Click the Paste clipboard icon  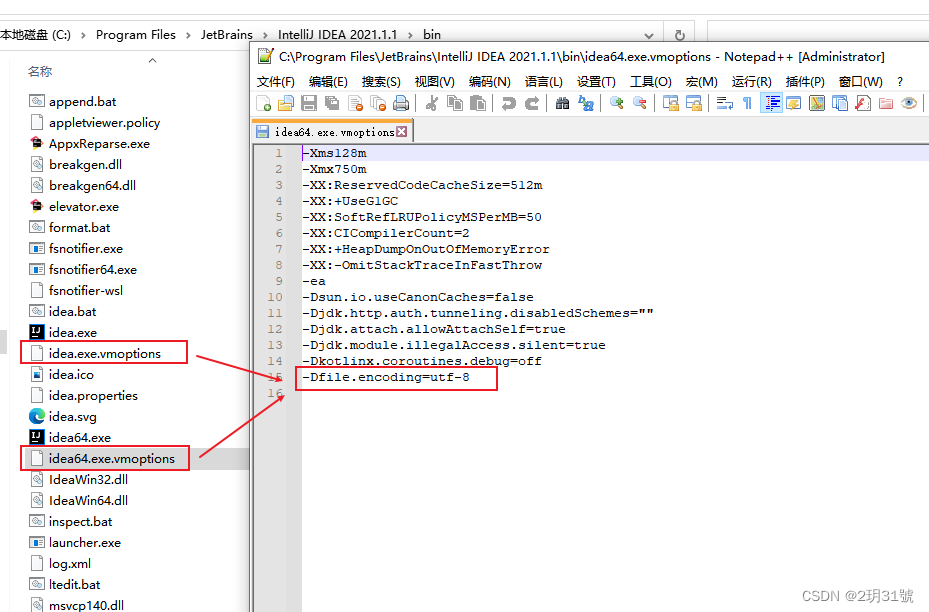pyautogui.click(x=478, y=104)
